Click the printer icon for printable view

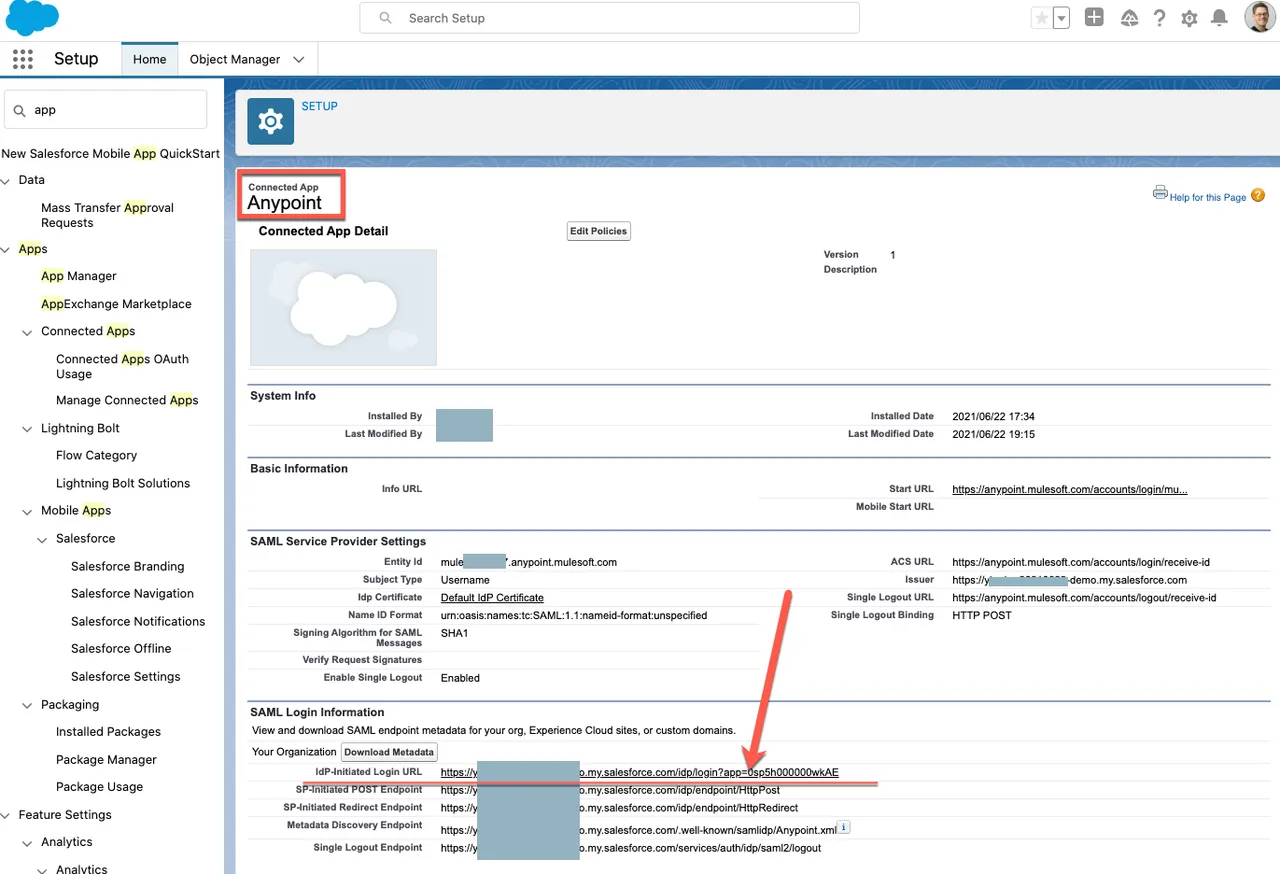point(1160,192)
